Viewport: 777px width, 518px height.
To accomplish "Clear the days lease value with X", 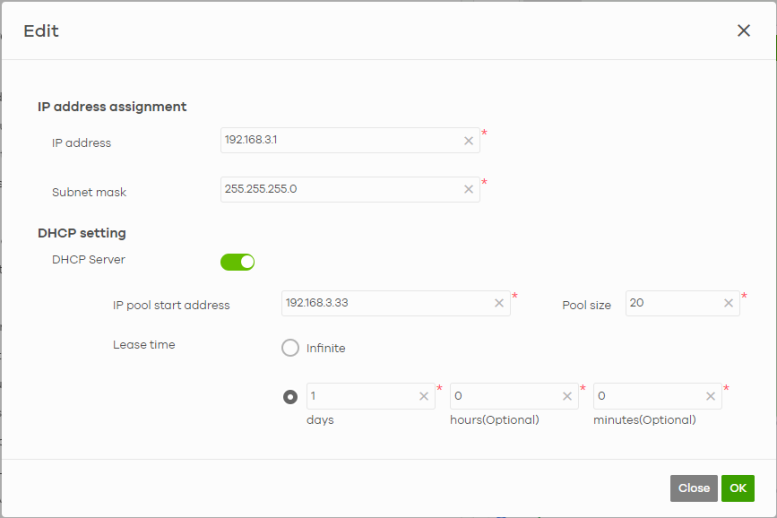I will [x=424, y=397].
